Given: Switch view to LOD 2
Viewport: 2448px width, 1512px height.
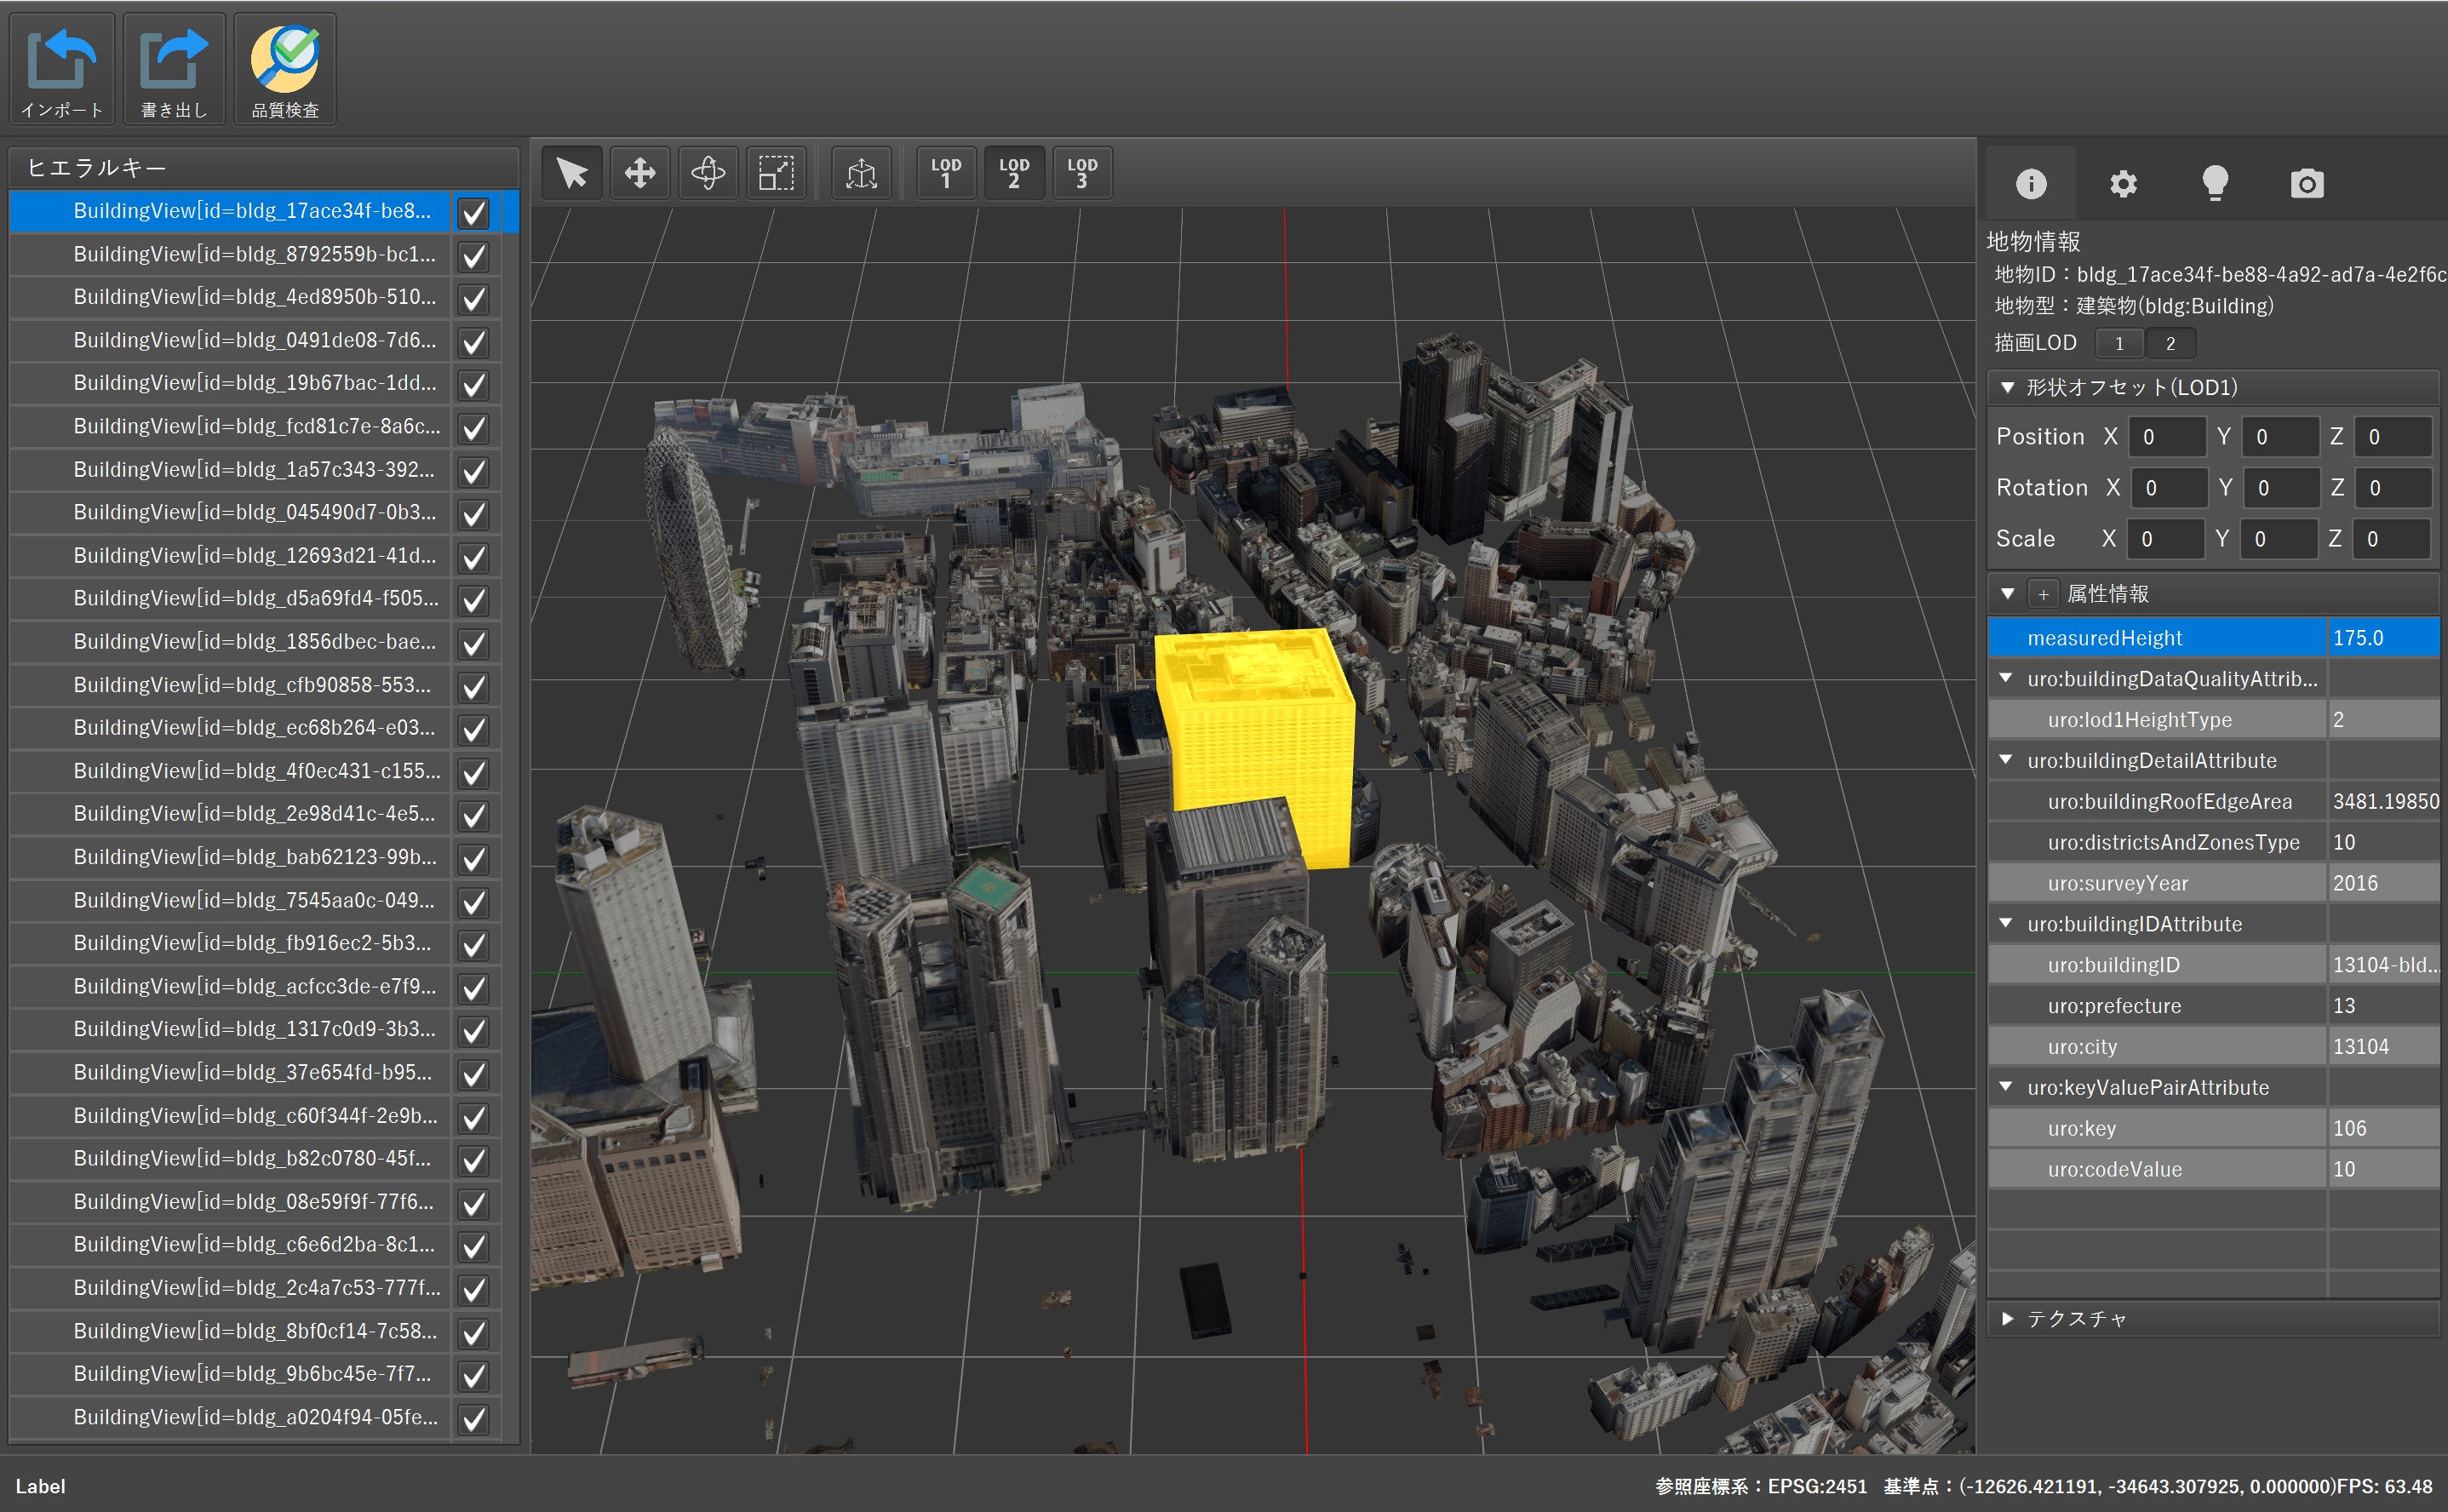Looking at the screenshot, I should [x=1014, y=173].
